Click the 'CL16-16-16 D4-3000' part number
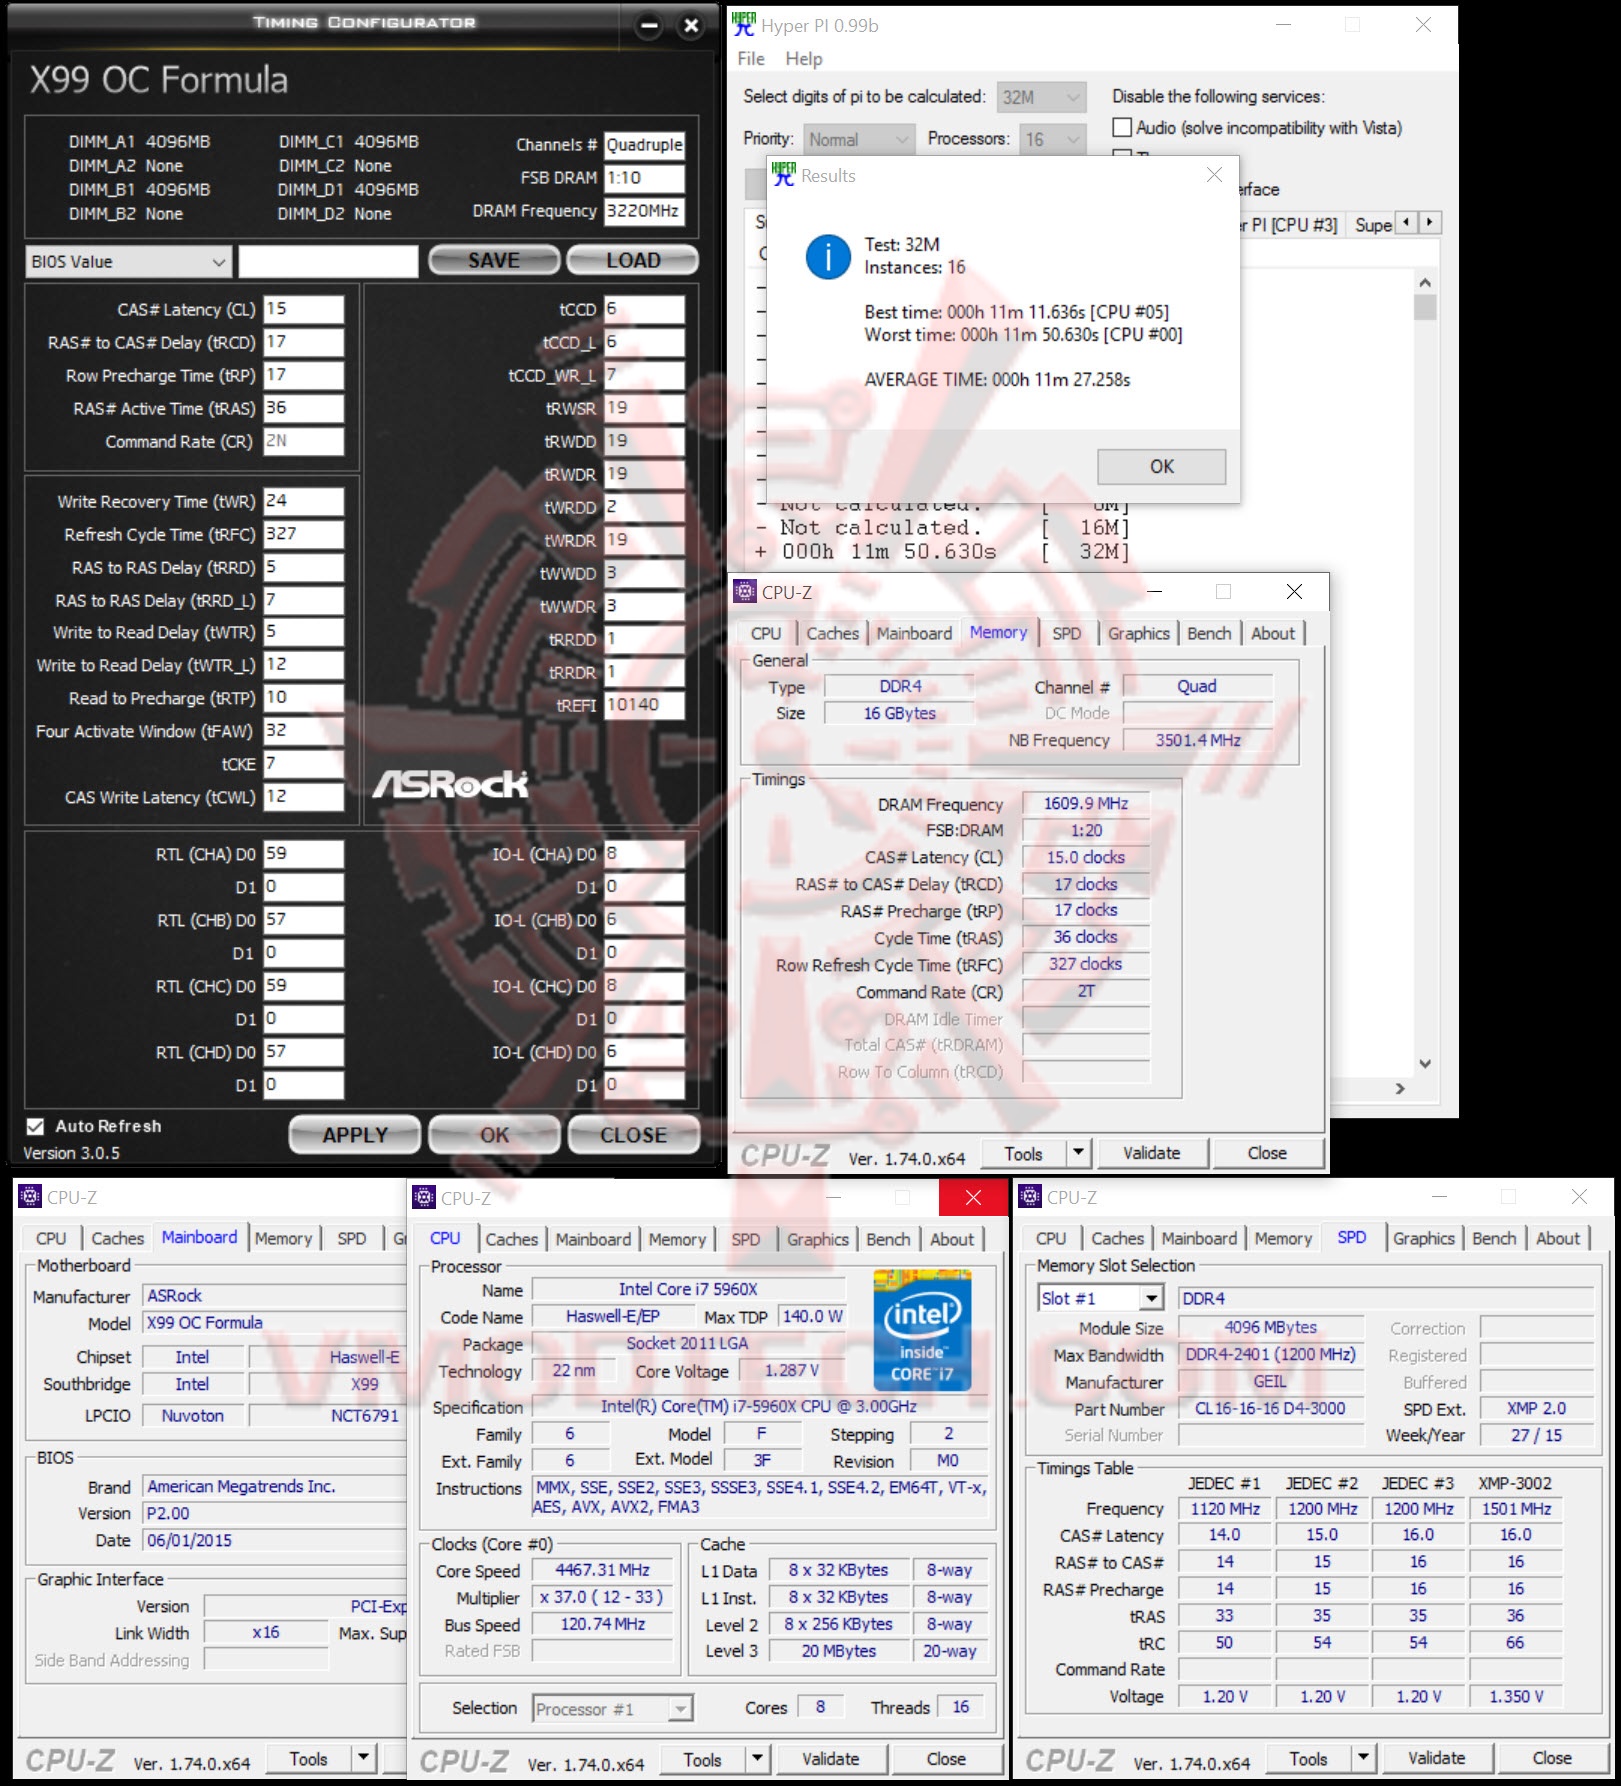 coord(1270,1409)
